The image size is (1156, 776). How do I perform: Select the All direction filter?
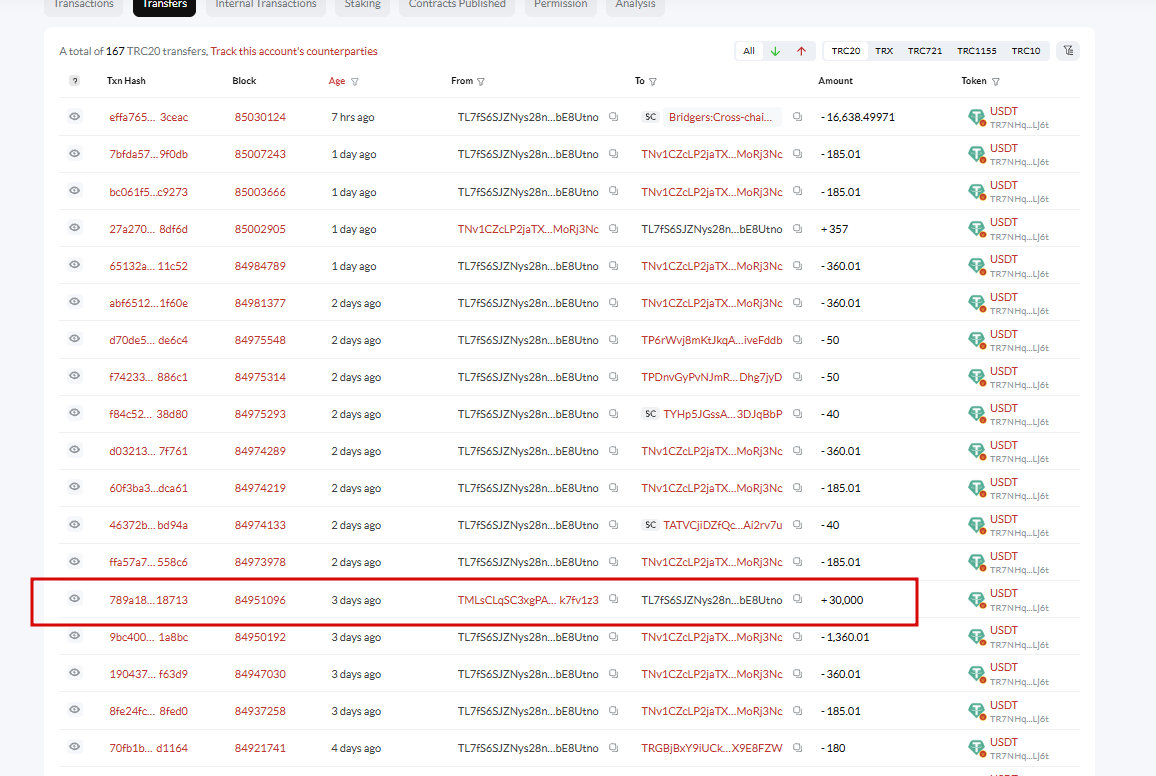(749, 51)
